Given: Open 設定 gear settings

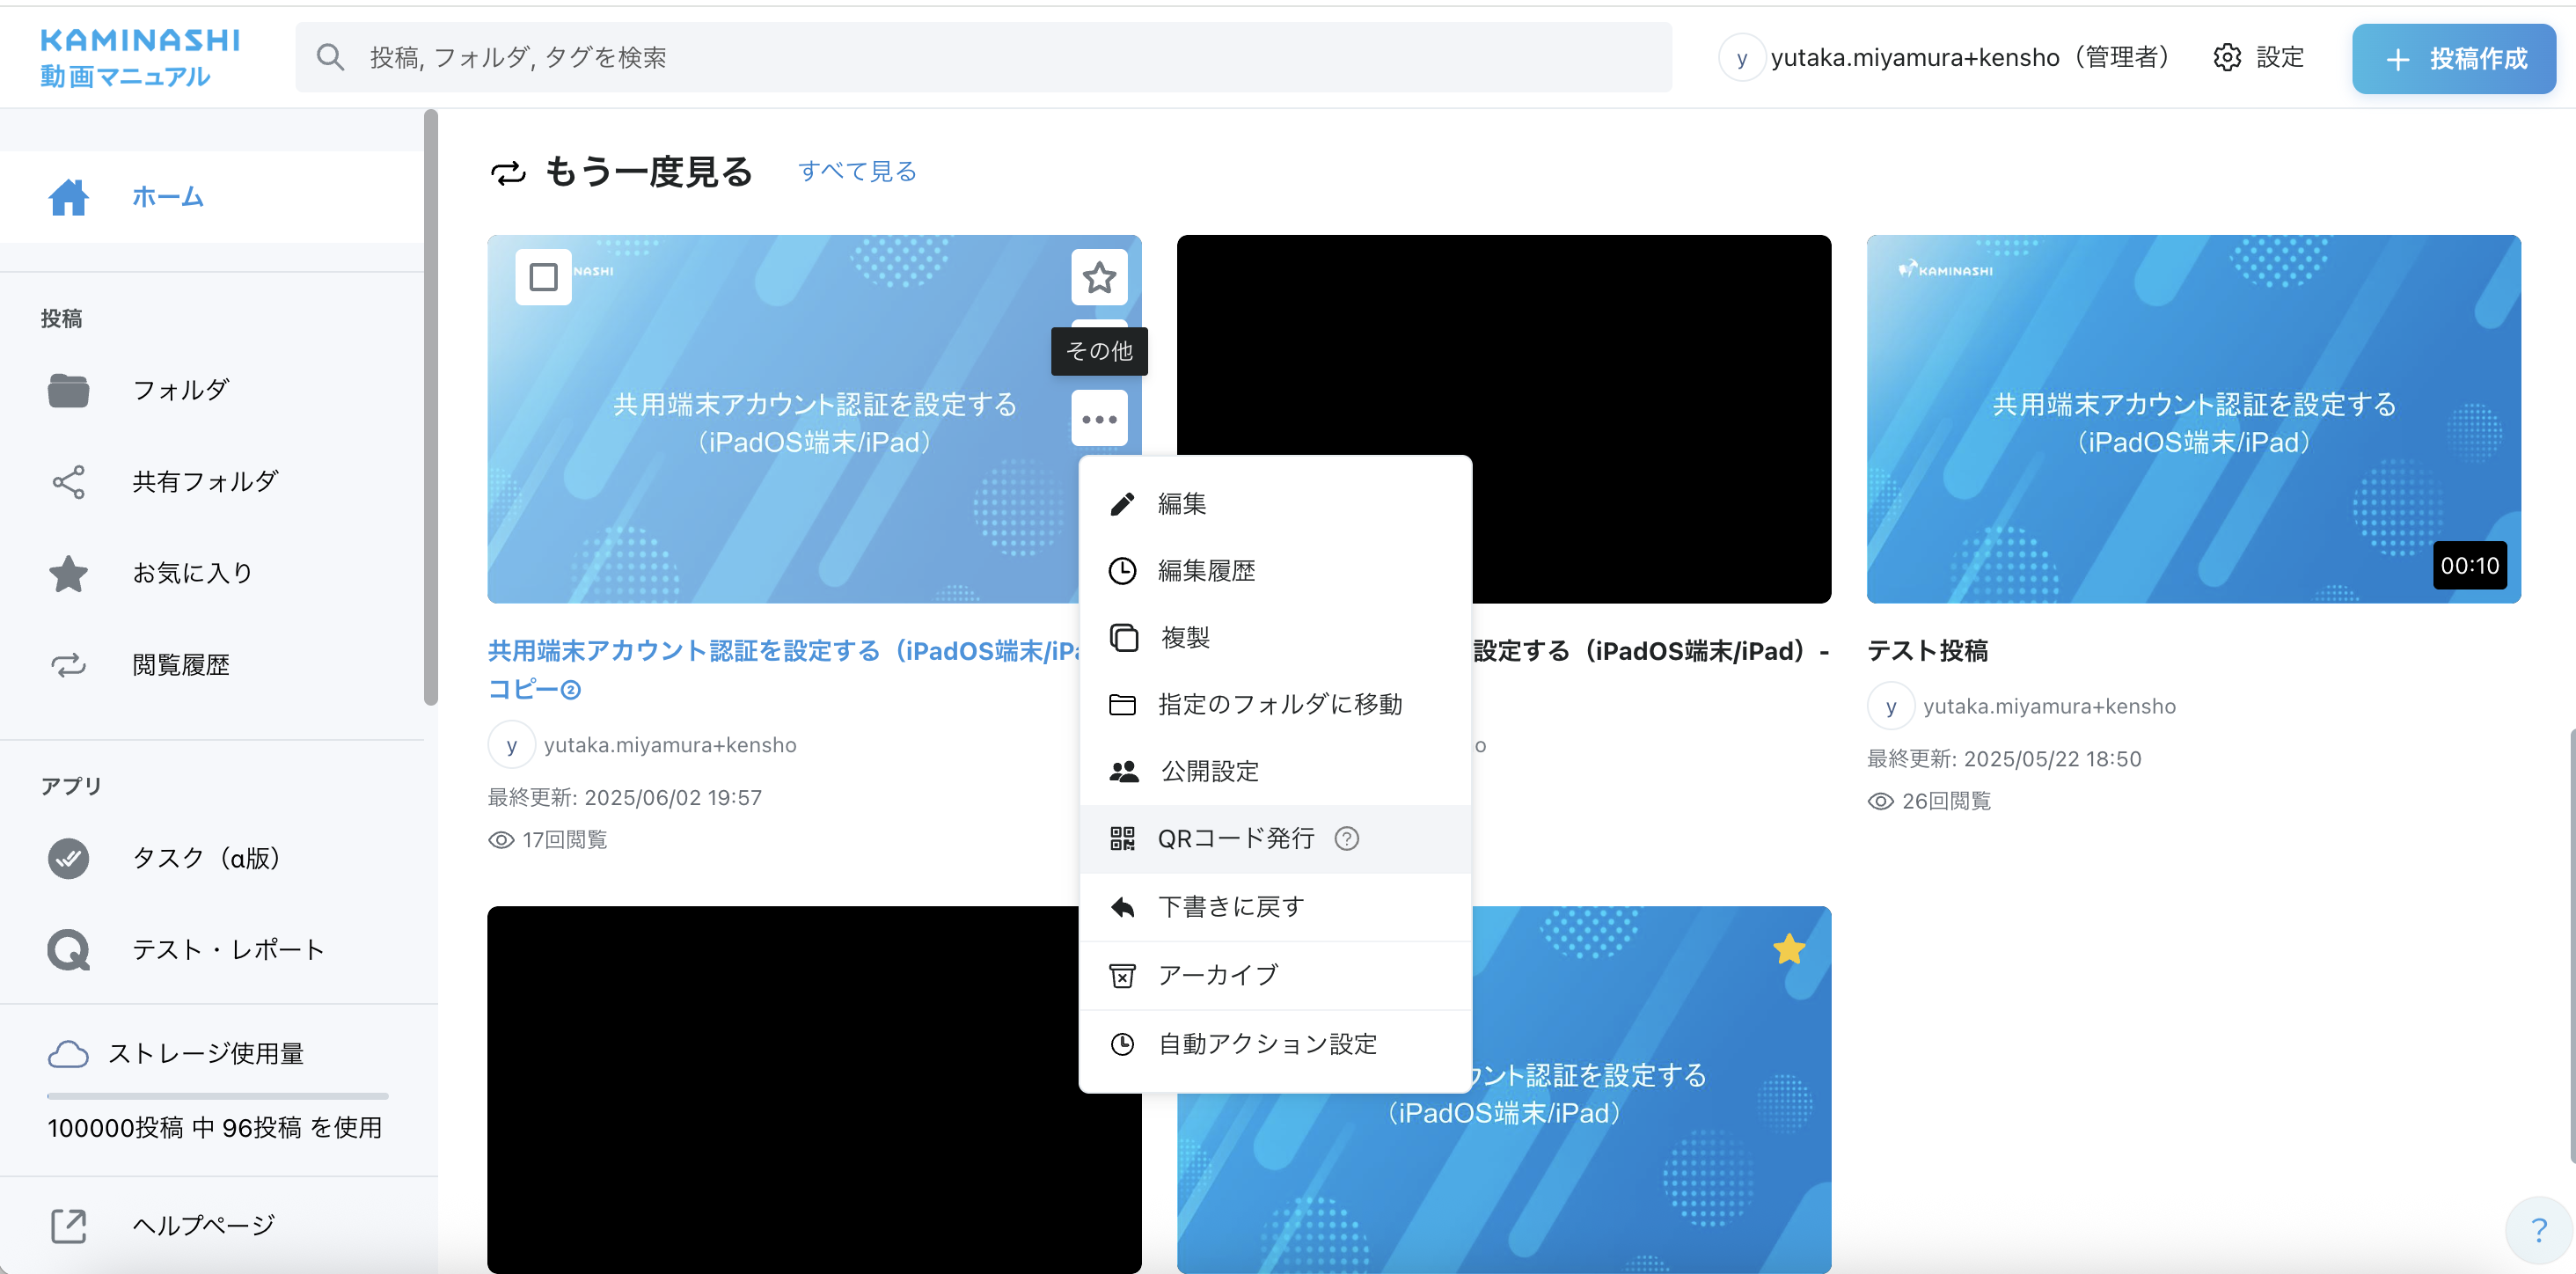Looking at the screenshot, I should 2258,57.
